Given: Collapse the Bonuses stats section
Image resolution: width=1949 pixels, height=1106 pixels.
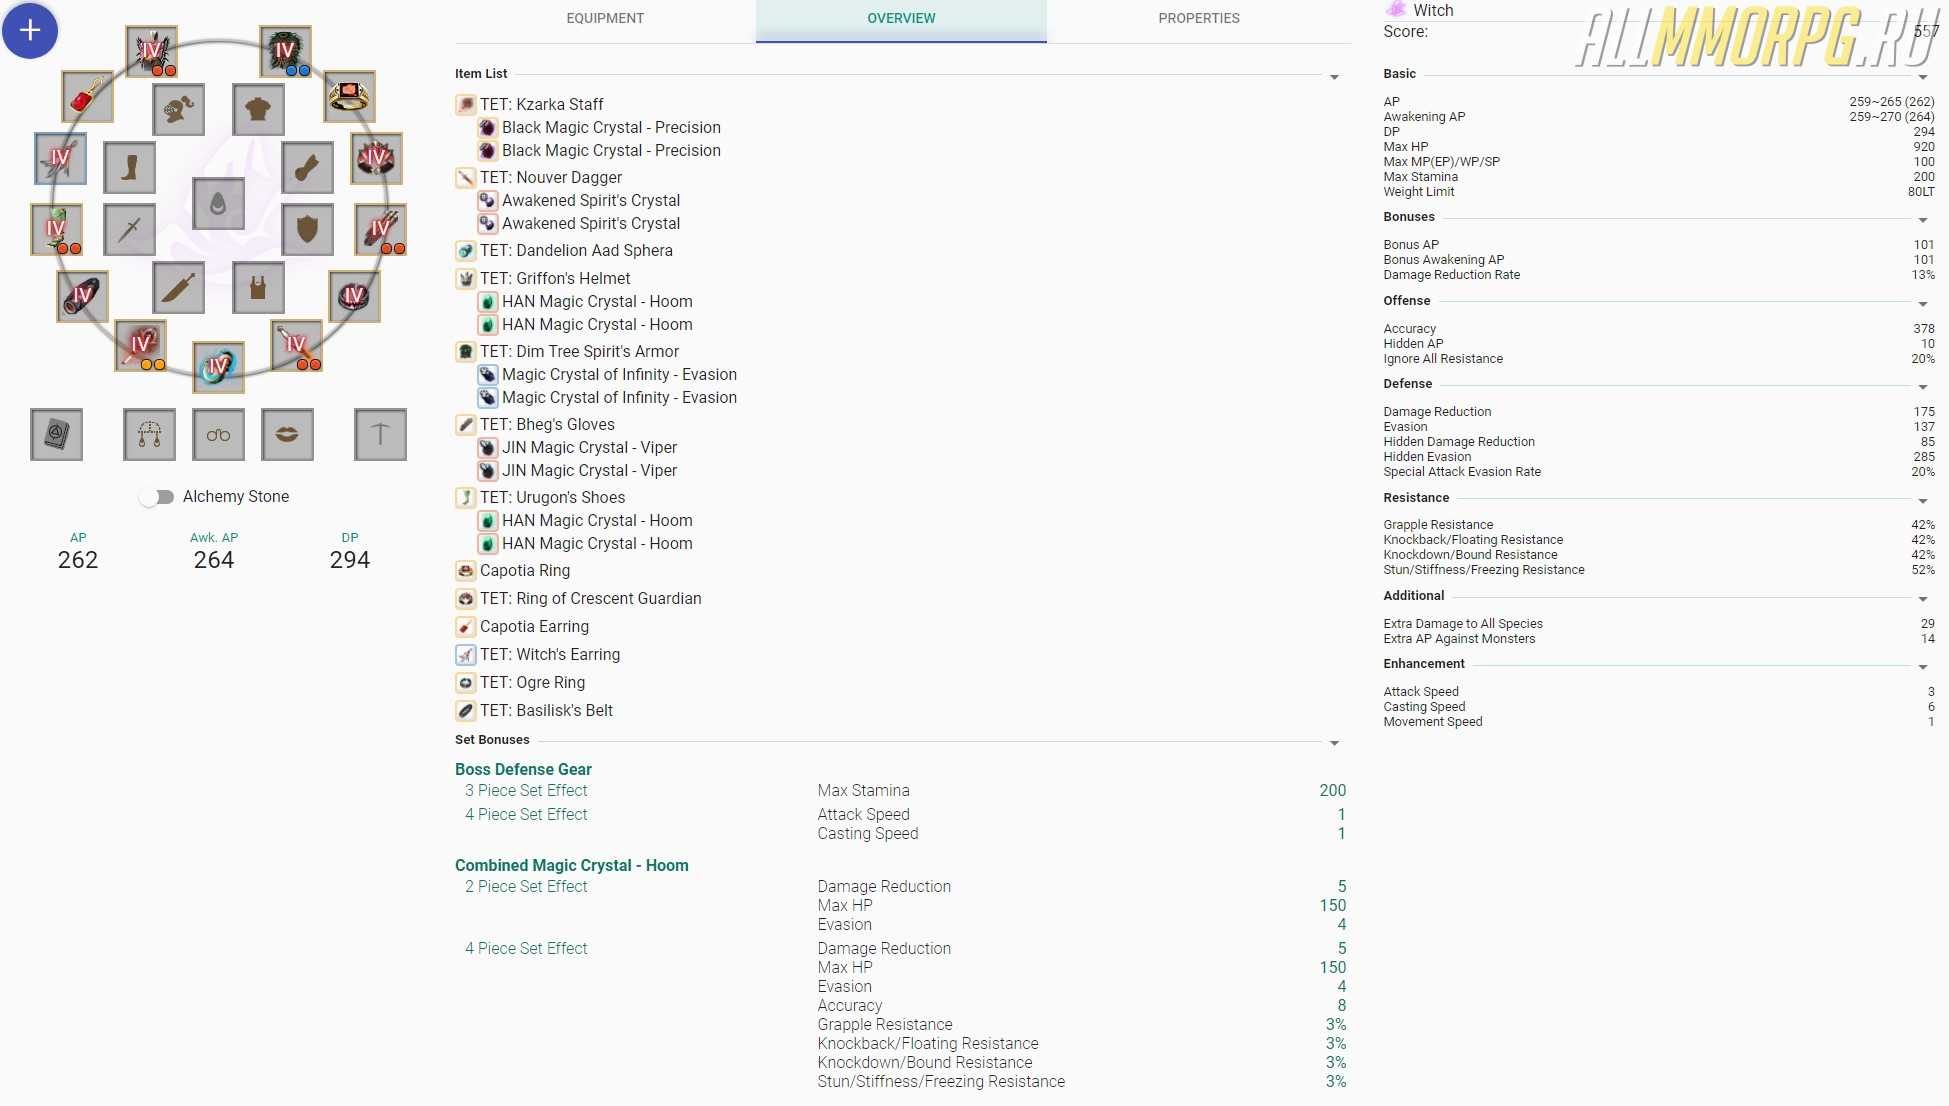Looking at the screenshot, I should [1922, 220].
